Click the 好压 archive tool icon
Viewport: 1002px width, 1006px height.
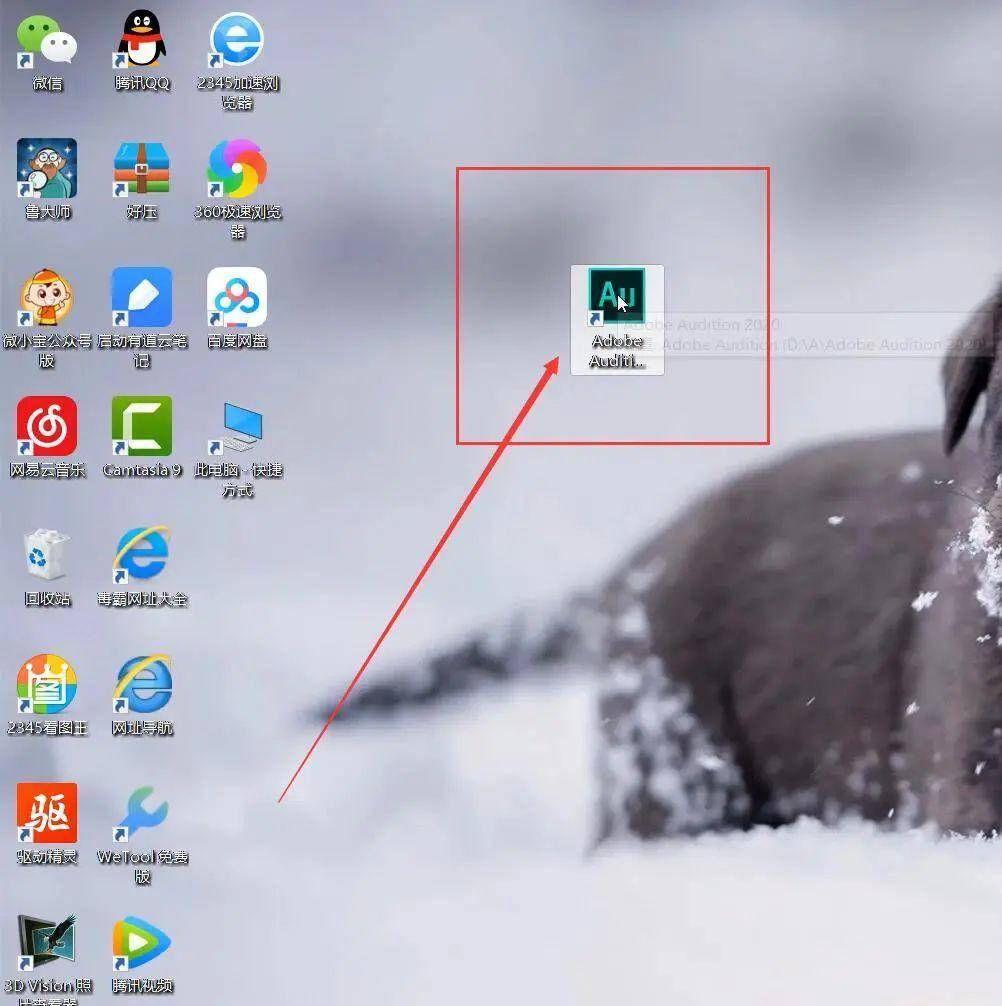[x=142, y=169]
